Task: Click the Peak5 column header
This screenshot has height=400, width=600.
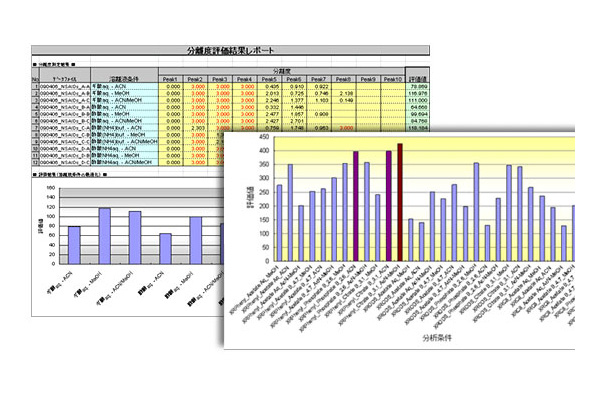Action: (x=269, y=79)
